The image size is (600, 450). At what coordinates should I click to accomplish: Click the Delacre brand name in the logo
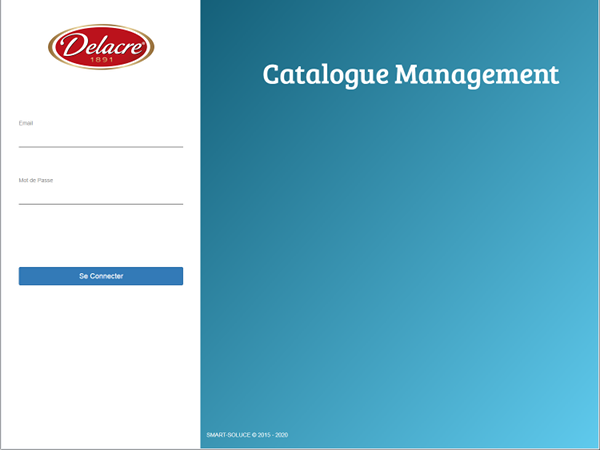[x=101, y=45]
